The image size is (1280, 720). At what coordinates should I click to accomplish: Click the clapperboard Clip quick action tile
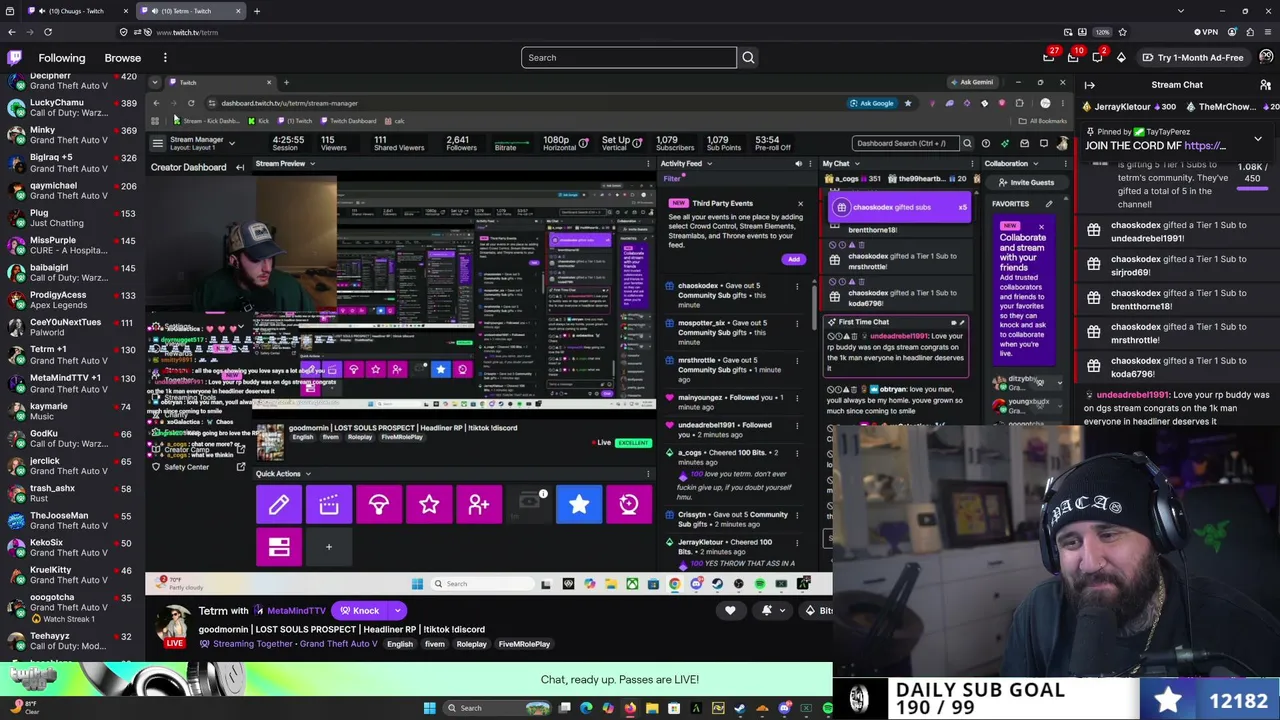pos(329,505)
